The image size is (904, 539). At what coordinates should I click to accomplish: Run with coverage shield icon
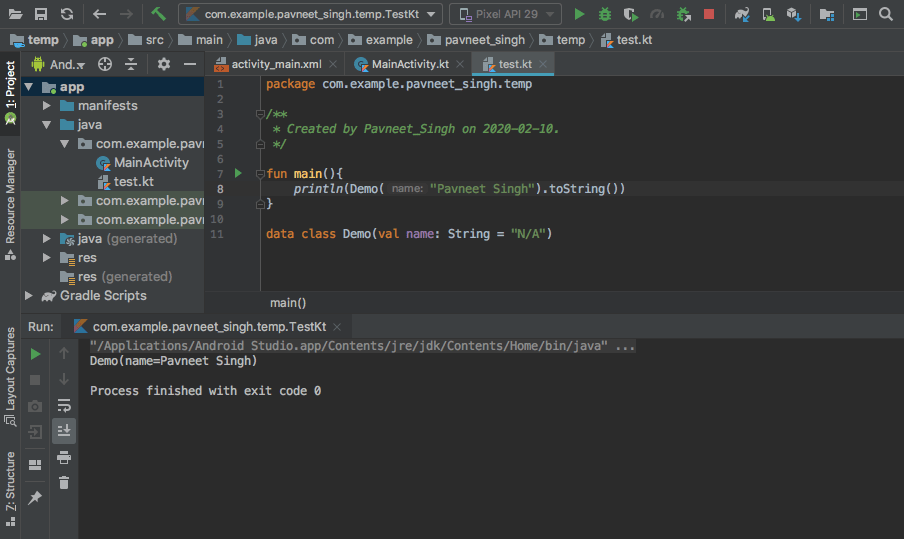coord(631,14)
